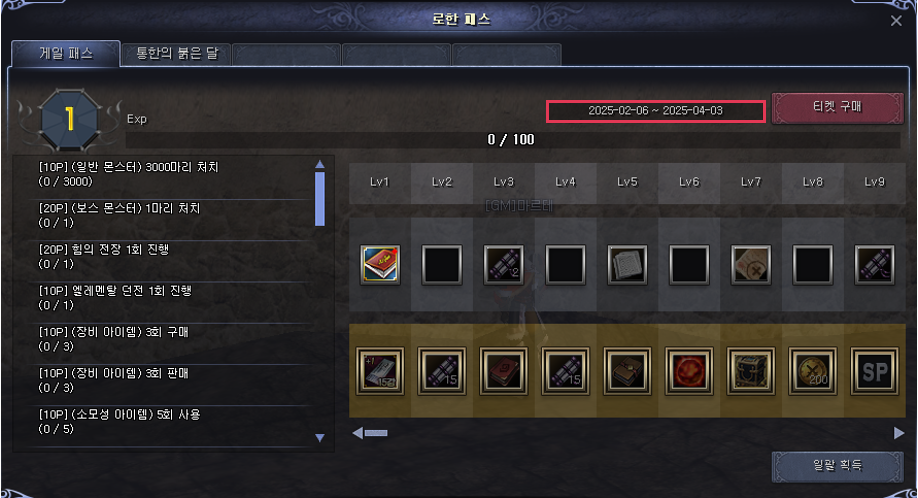
Task: Select the paper stack free reward at Lv5
Action: coord(627,265)
